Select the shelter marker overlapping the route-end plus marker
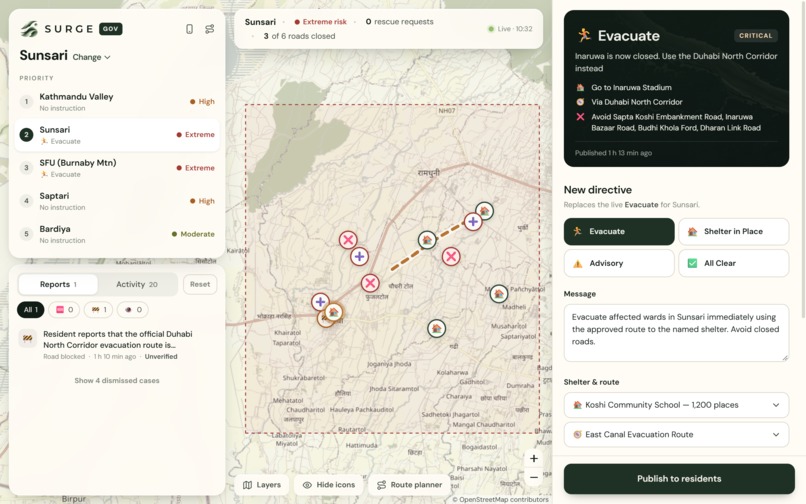The image size is (806, 504). coord(485,210)
